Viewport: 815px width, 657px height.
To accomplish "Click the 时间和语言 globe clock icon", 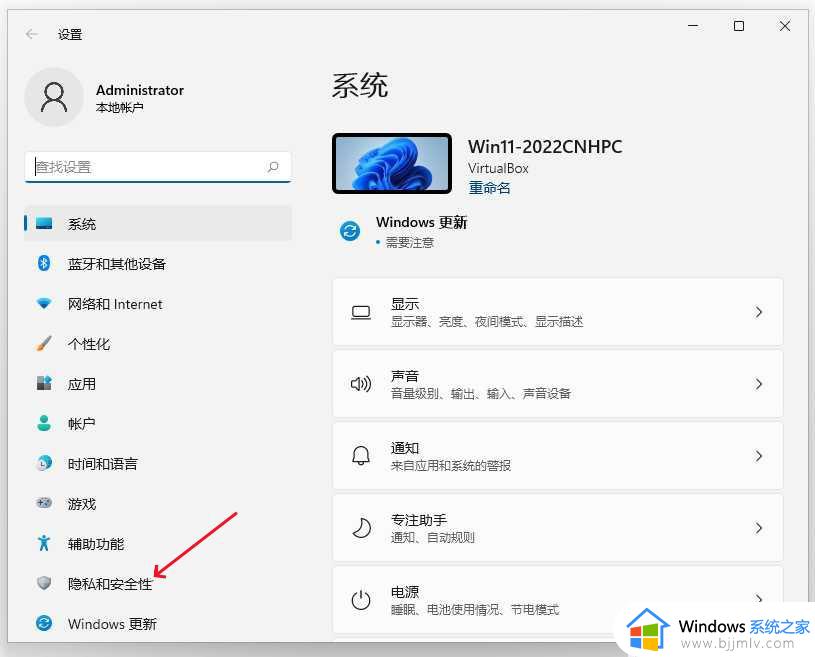I will [x=44, y=463].
